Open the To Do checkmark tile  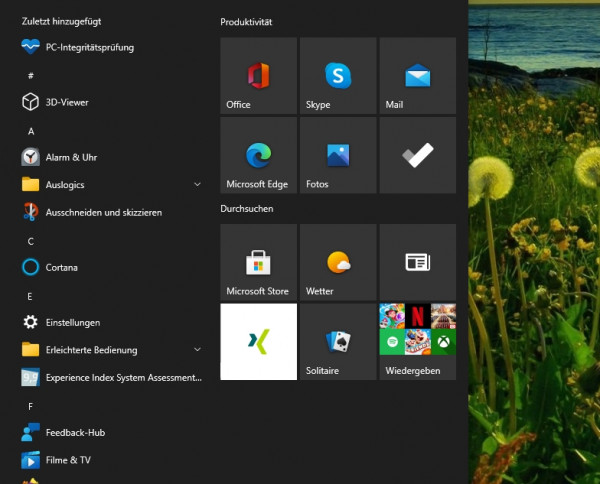coord(418,155)
